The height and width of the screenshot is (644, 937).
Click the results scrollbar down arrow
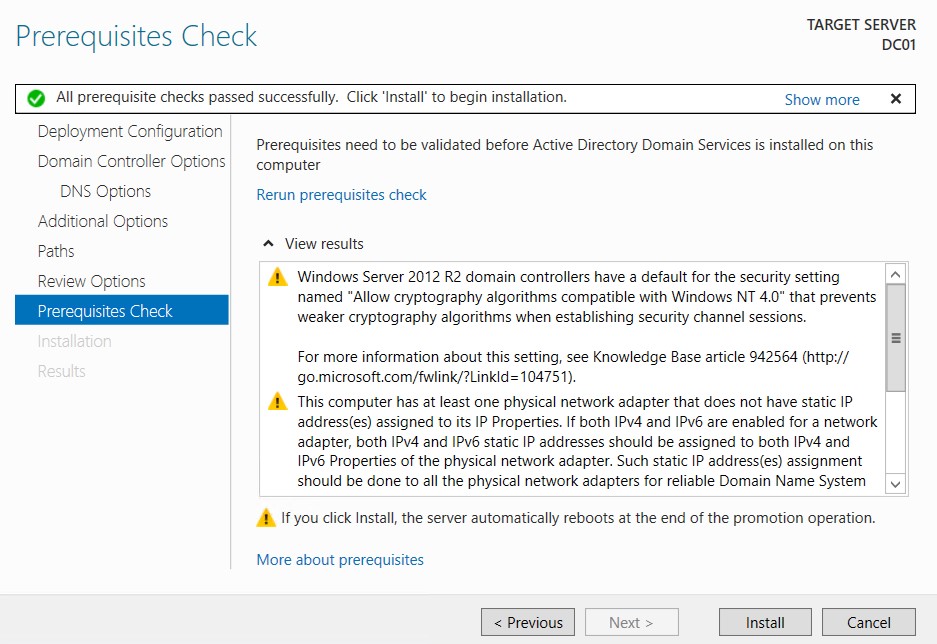(x=895, y=484)
